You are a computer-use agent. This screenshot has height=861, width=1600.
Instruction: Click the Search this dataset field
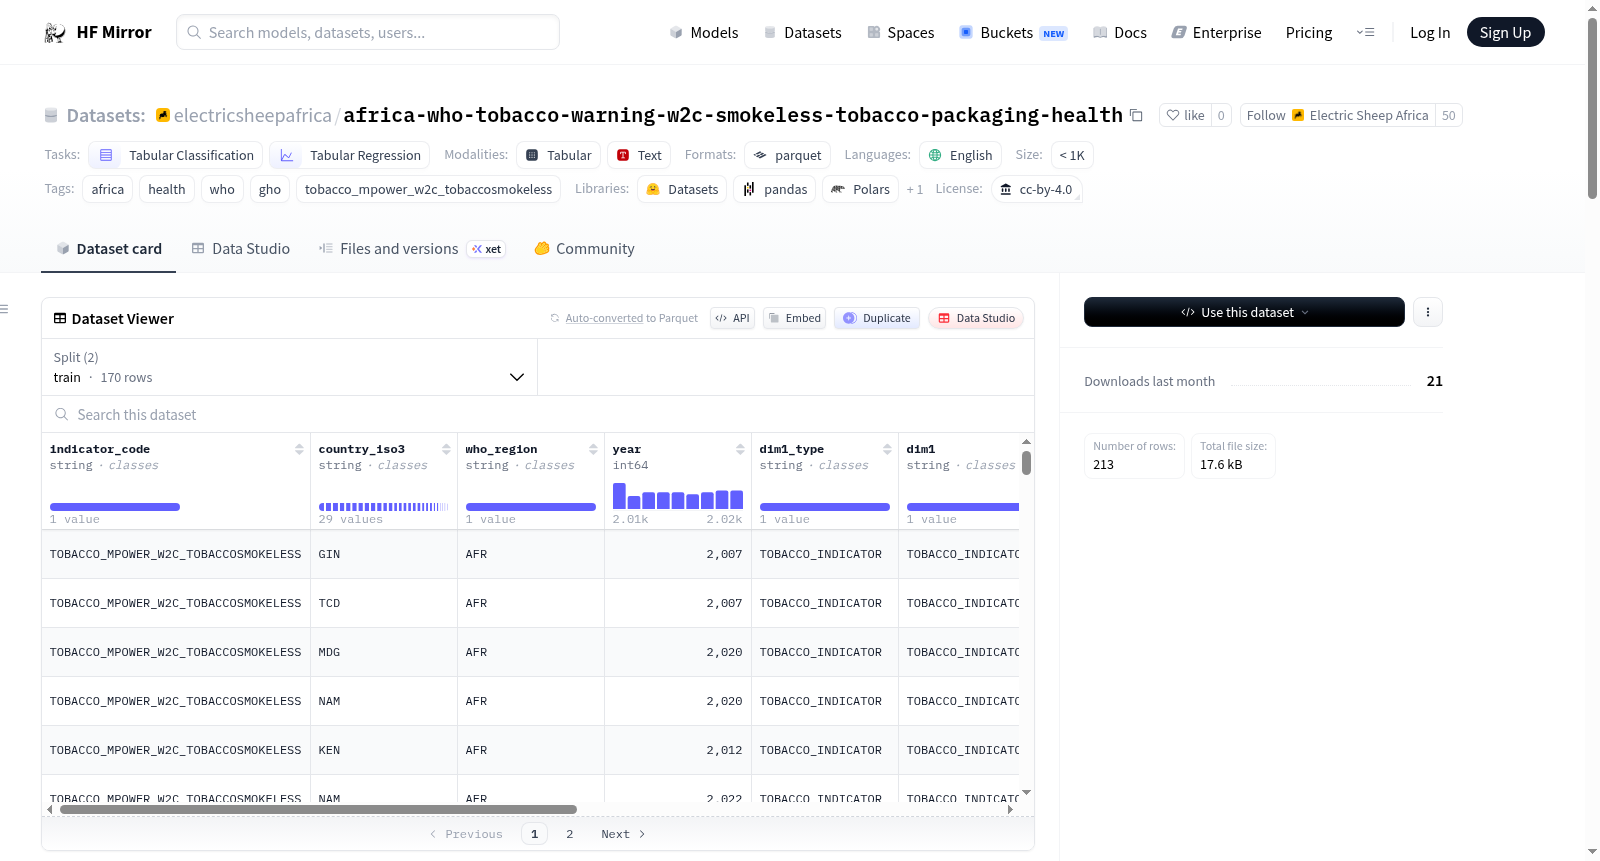(x=538, y=414)
